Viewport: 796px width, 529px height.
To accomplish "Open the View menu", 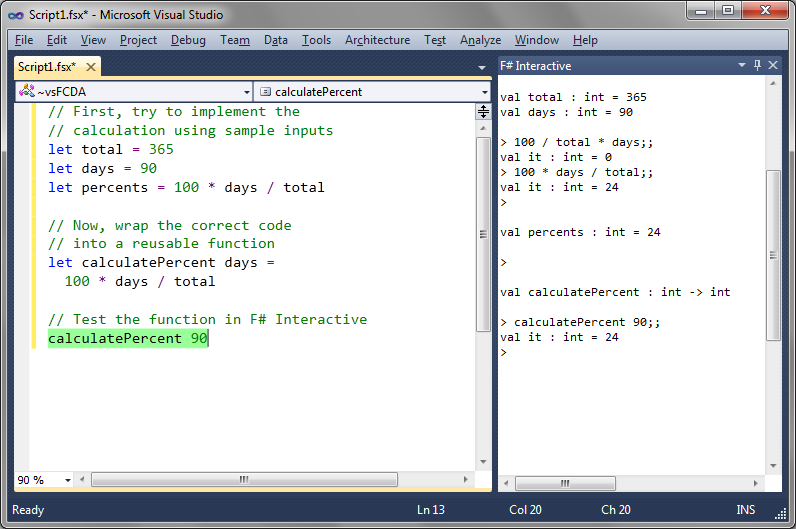I will tap(93, 40).
